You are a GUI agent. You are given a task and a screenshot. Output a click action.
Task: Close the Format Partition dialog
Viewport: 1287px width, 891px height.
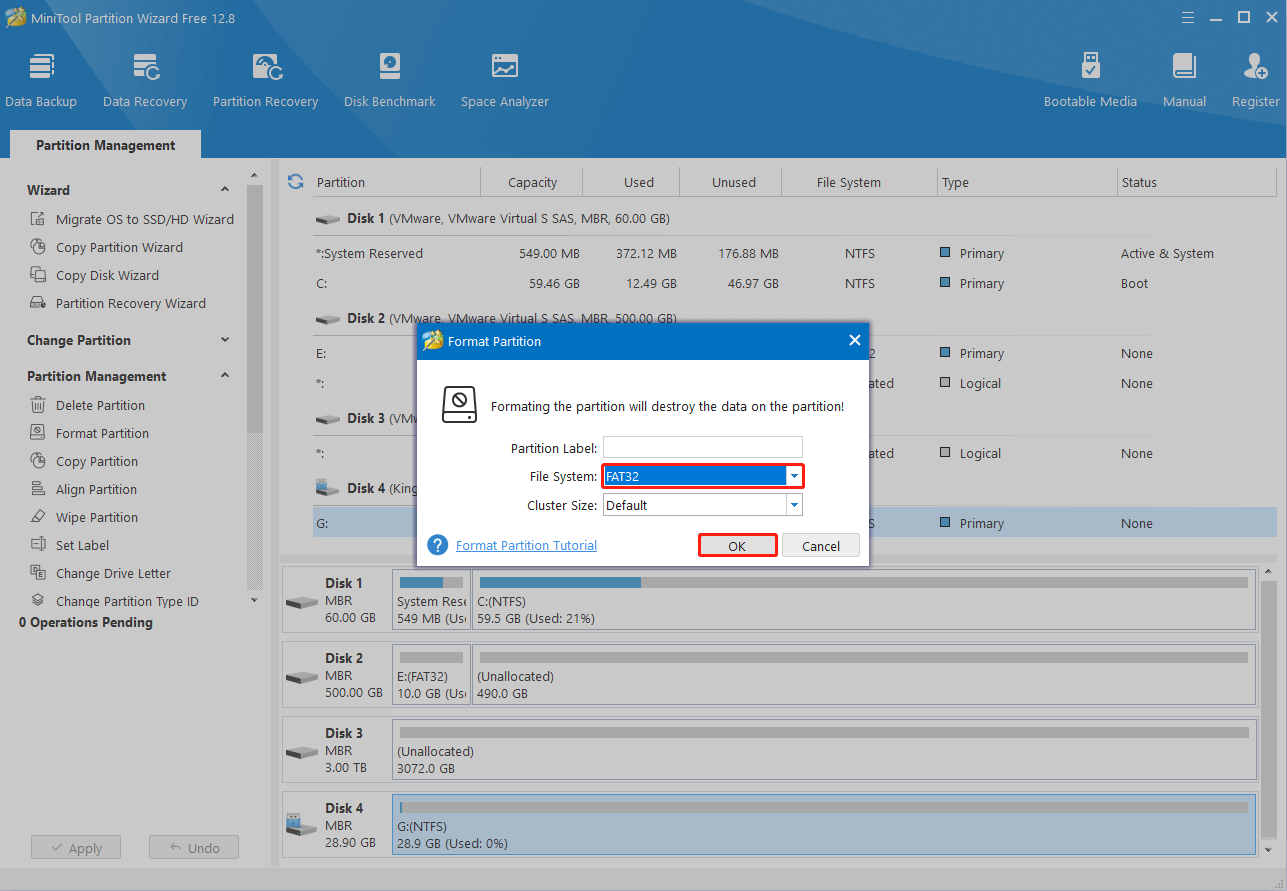point(855,340)
